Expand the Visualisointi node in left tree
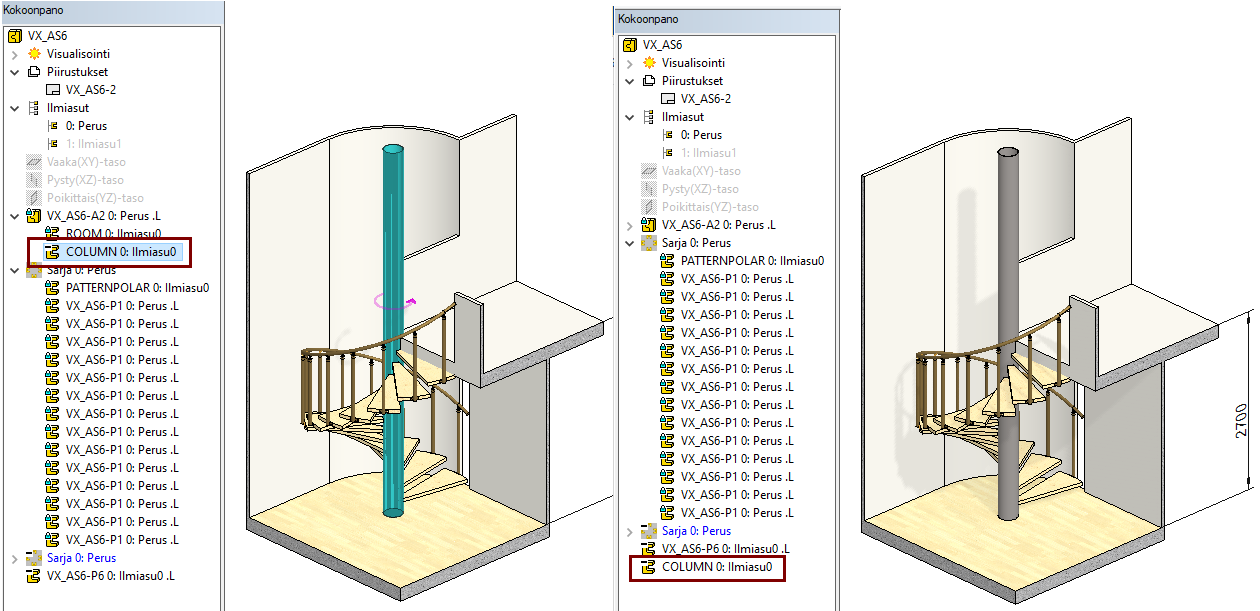1260x611 pixels. (x=15, y=54)
